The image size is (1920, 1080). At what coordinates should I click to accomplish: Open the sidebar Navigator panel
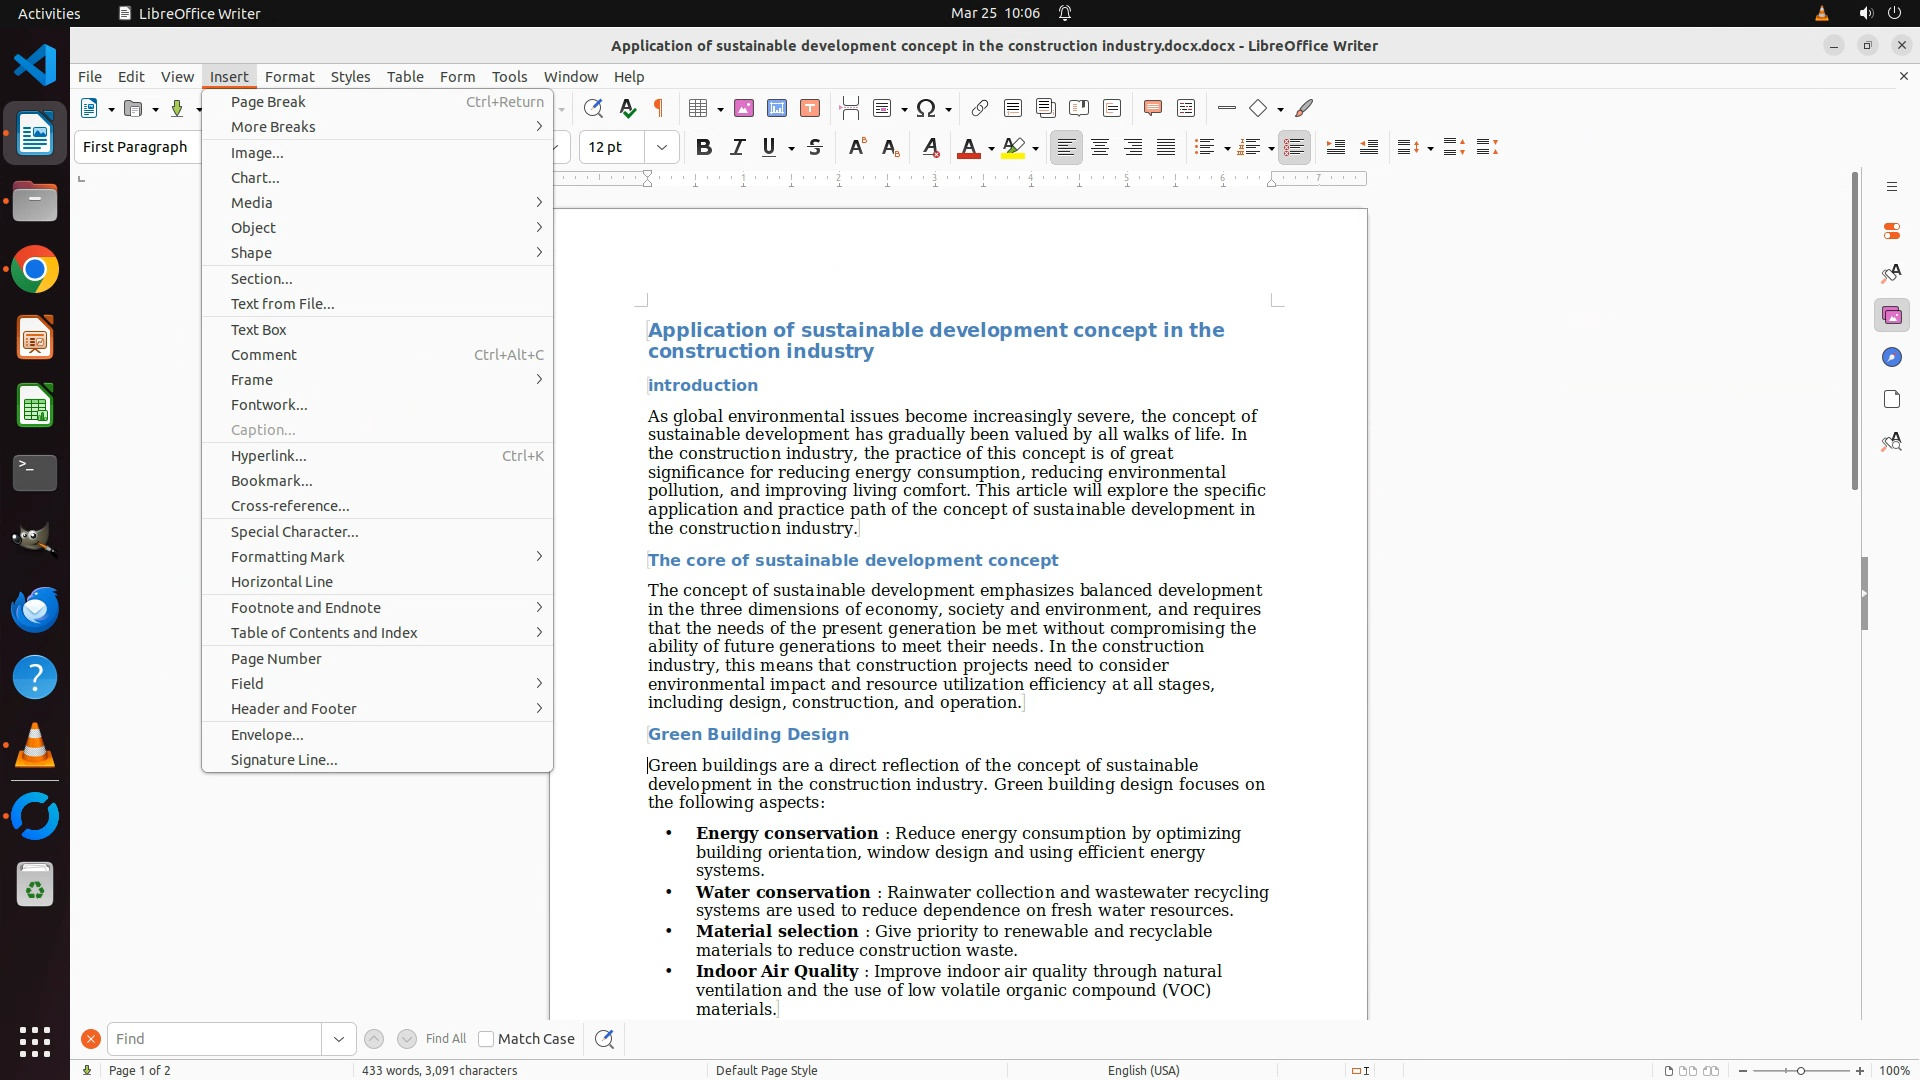point(1891,358)
